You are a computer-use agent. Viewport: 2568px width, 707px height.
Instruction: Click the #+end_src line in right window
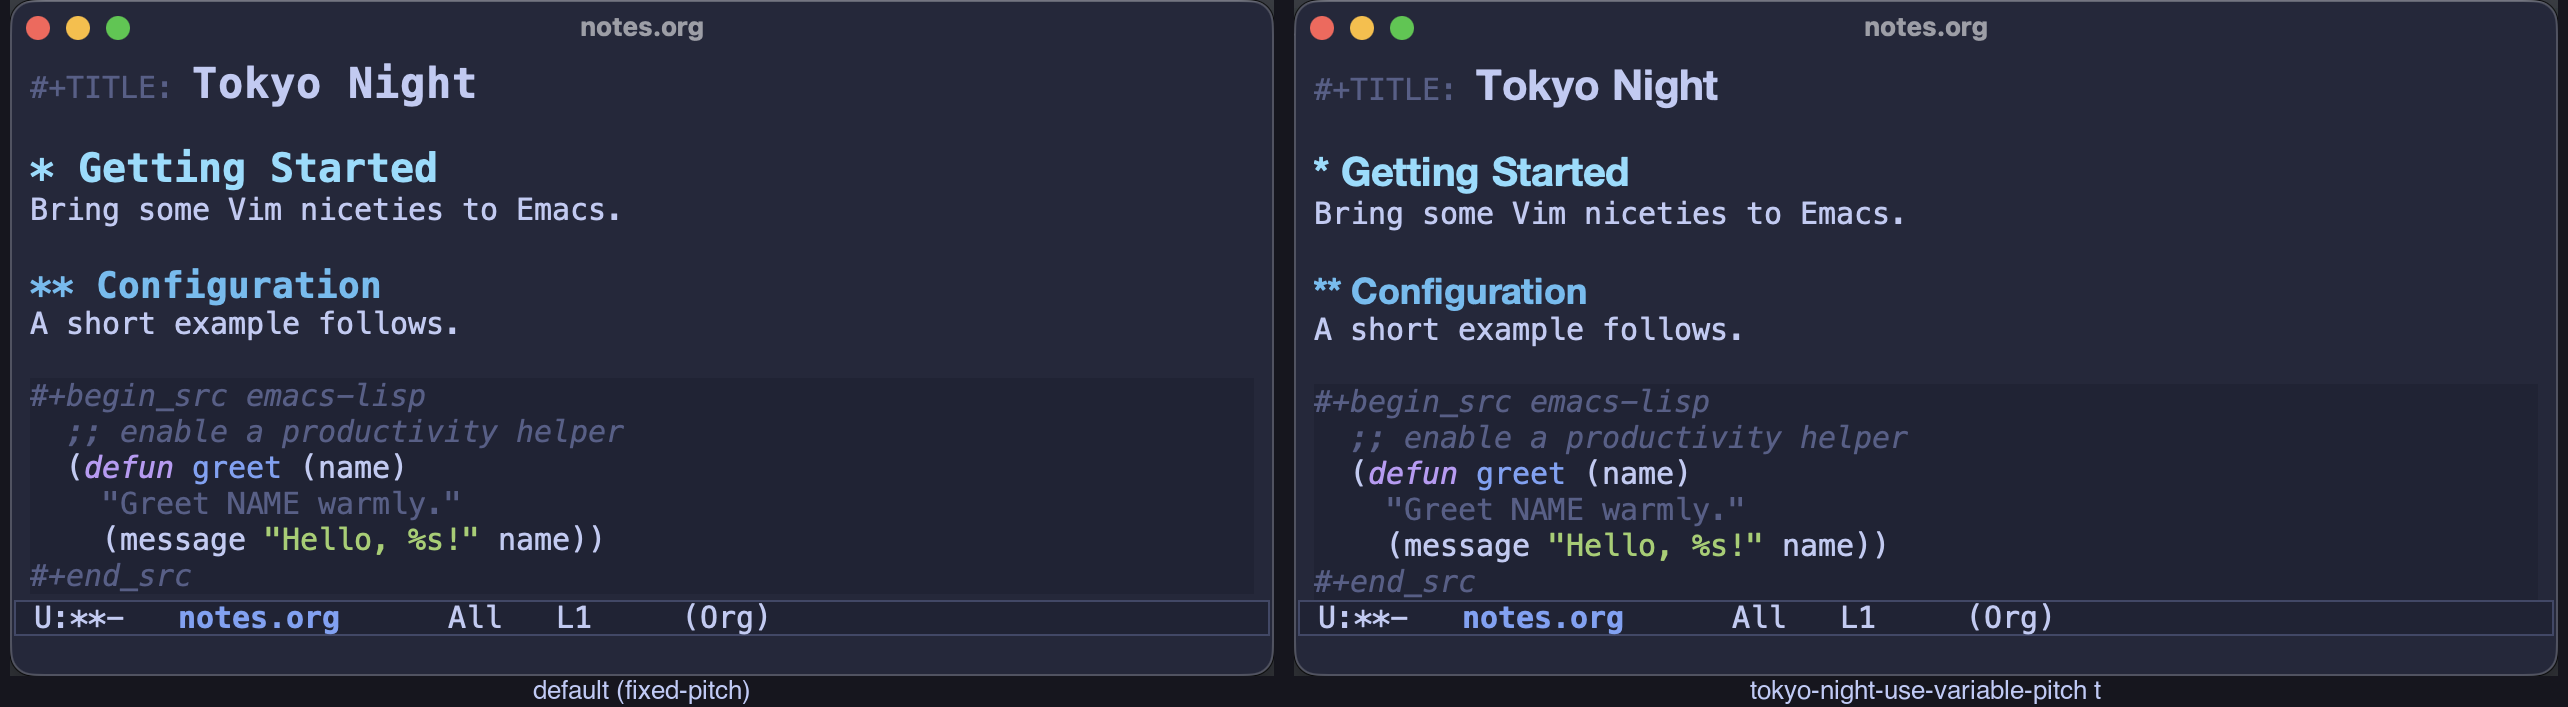tap(1394, 582)
